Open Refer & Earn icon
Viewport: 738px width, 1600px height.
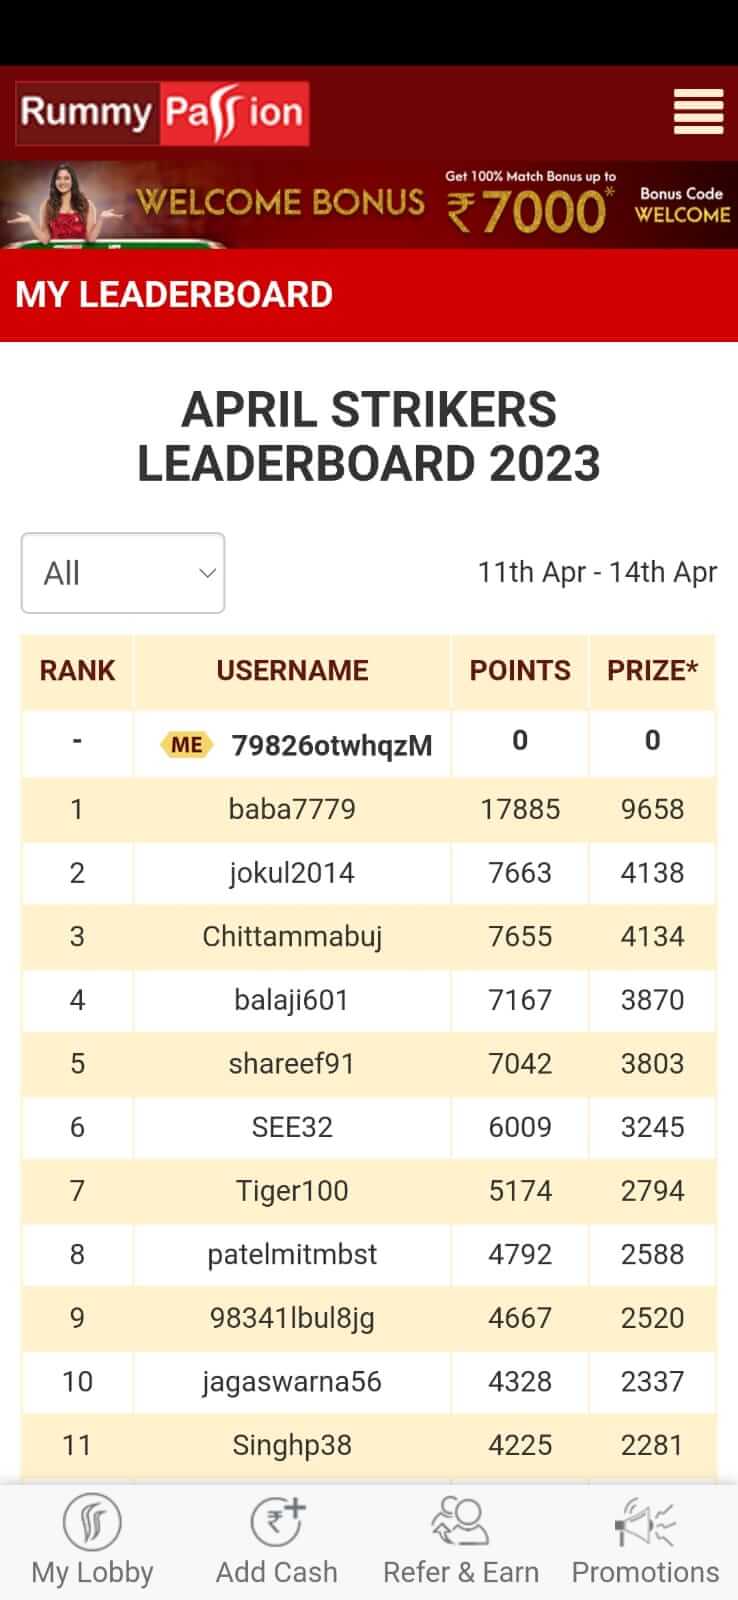pos(461,1522)
